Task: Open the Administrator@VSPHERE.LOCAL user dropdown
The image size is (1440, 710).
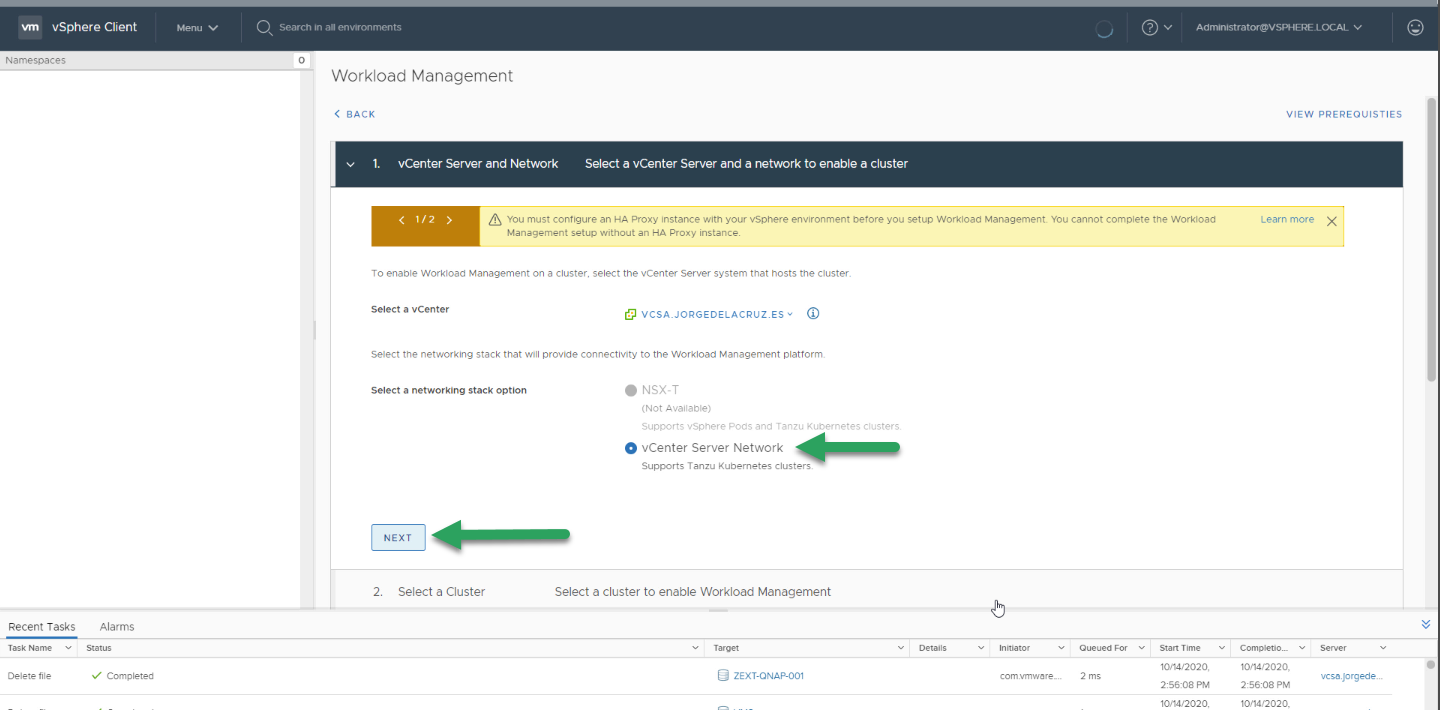Action: [1278, 27]
